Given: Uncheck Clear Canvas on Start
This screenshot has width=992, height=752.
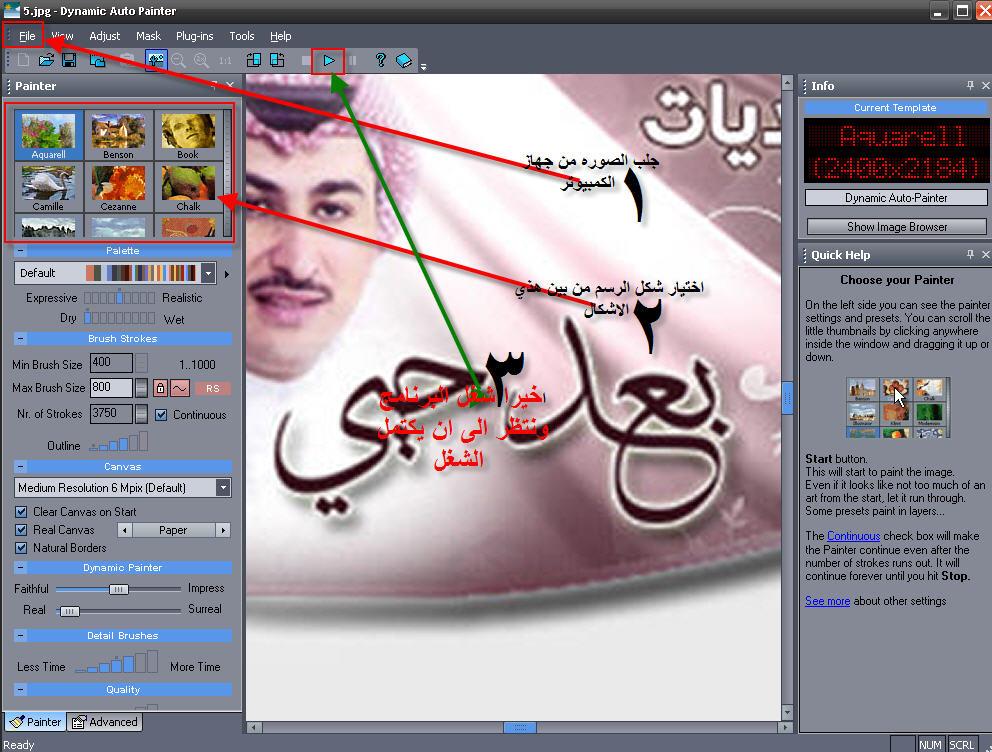Looking at the screenshot, I should (x=22, y=512).
